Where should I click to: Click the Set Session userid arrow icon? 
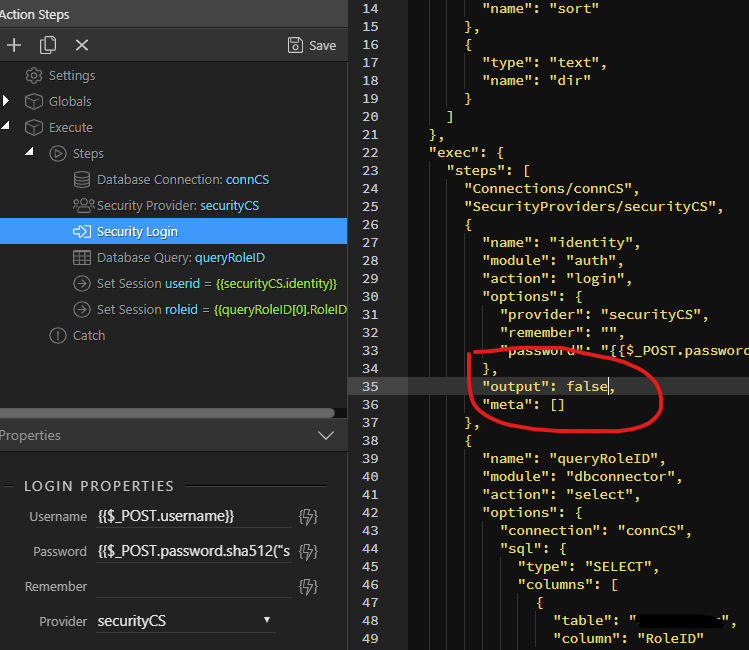click(82, 283)
